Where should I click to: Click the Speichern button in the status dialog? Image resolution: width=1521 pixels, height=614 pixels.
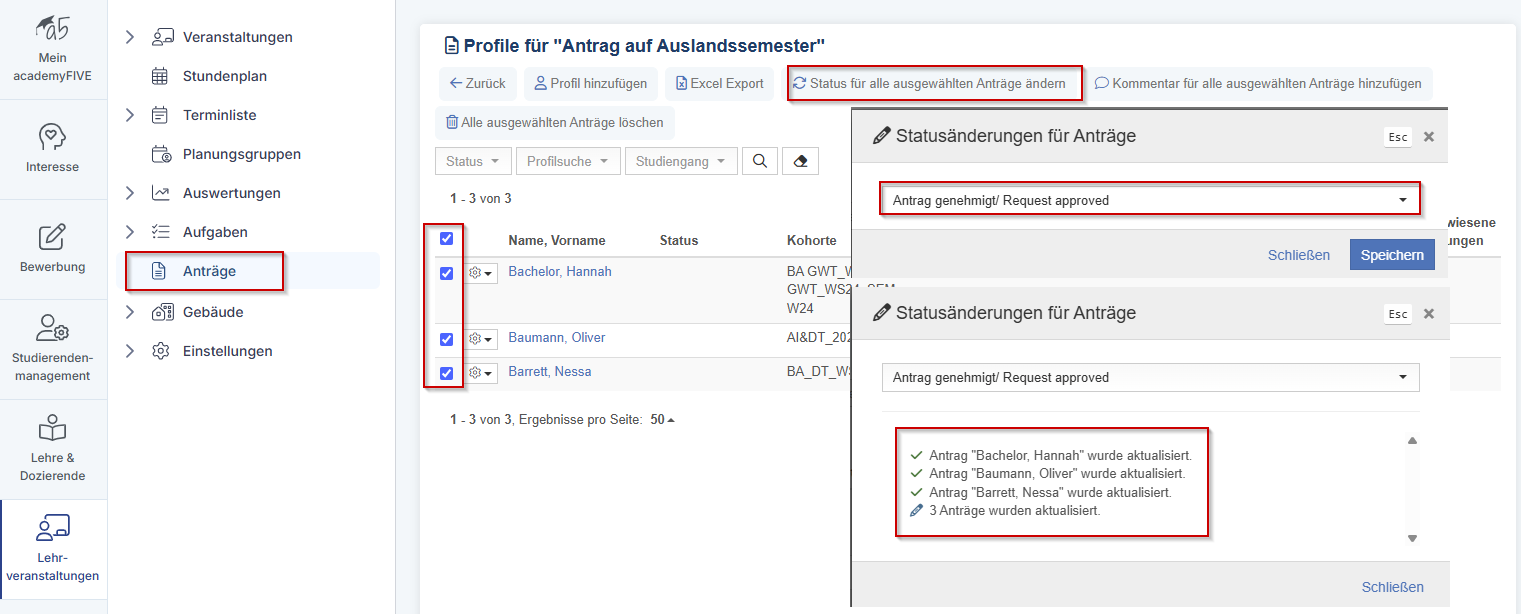pyautogui.click(x=1392, y=254)
